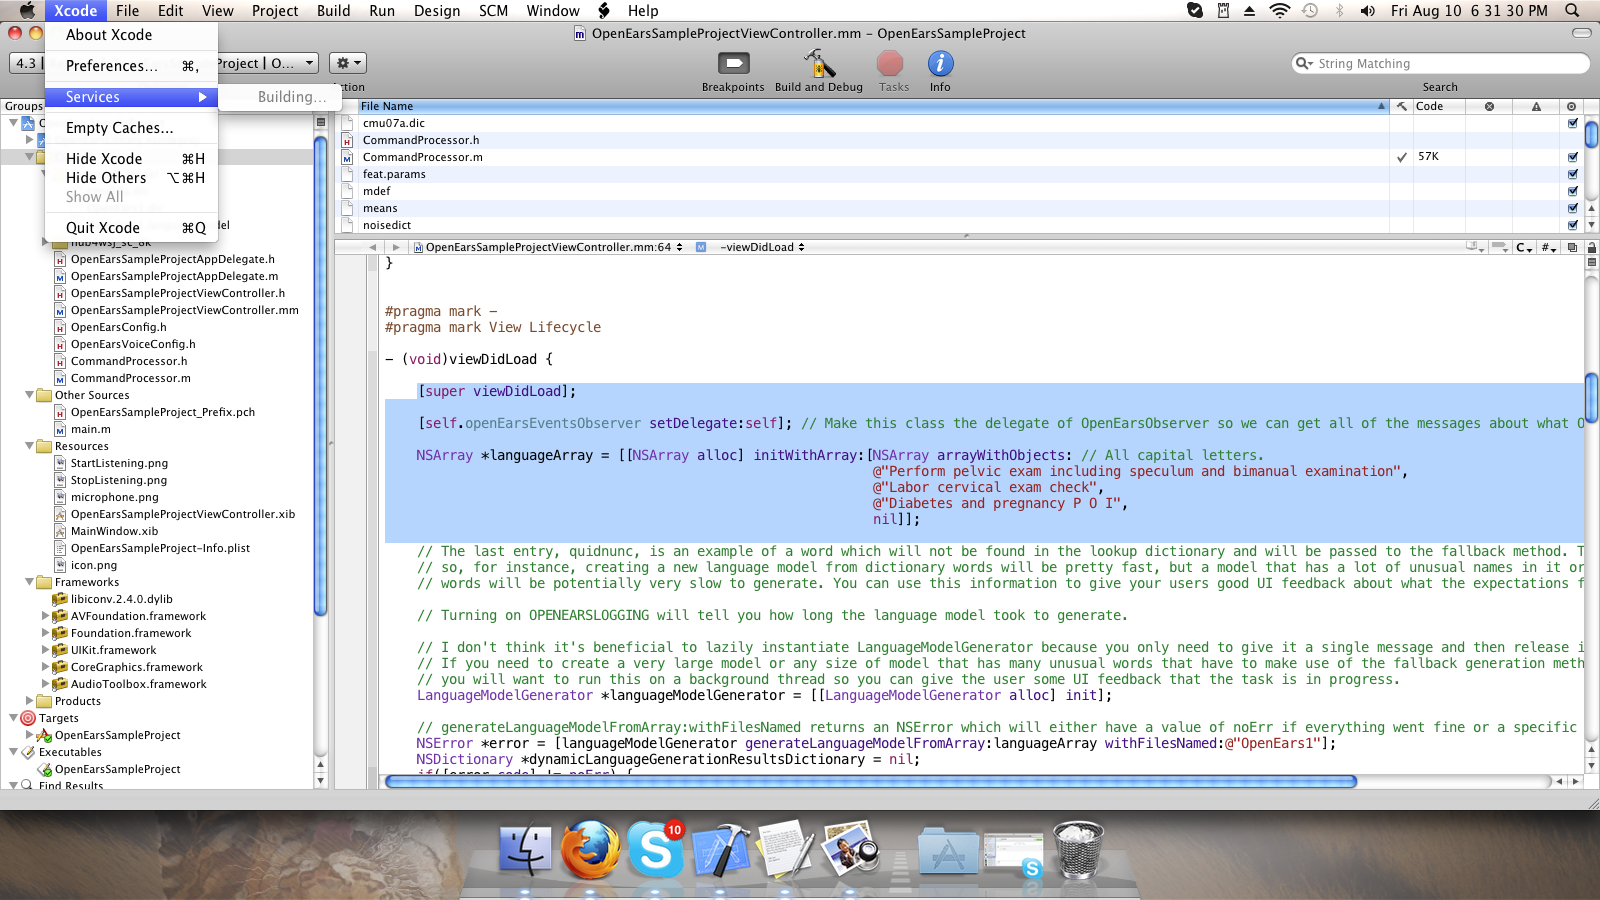Click the Xcode icon in the Dock
Image resolution: width=1600 pixels, height=900 pixels.
pos(721,851)
